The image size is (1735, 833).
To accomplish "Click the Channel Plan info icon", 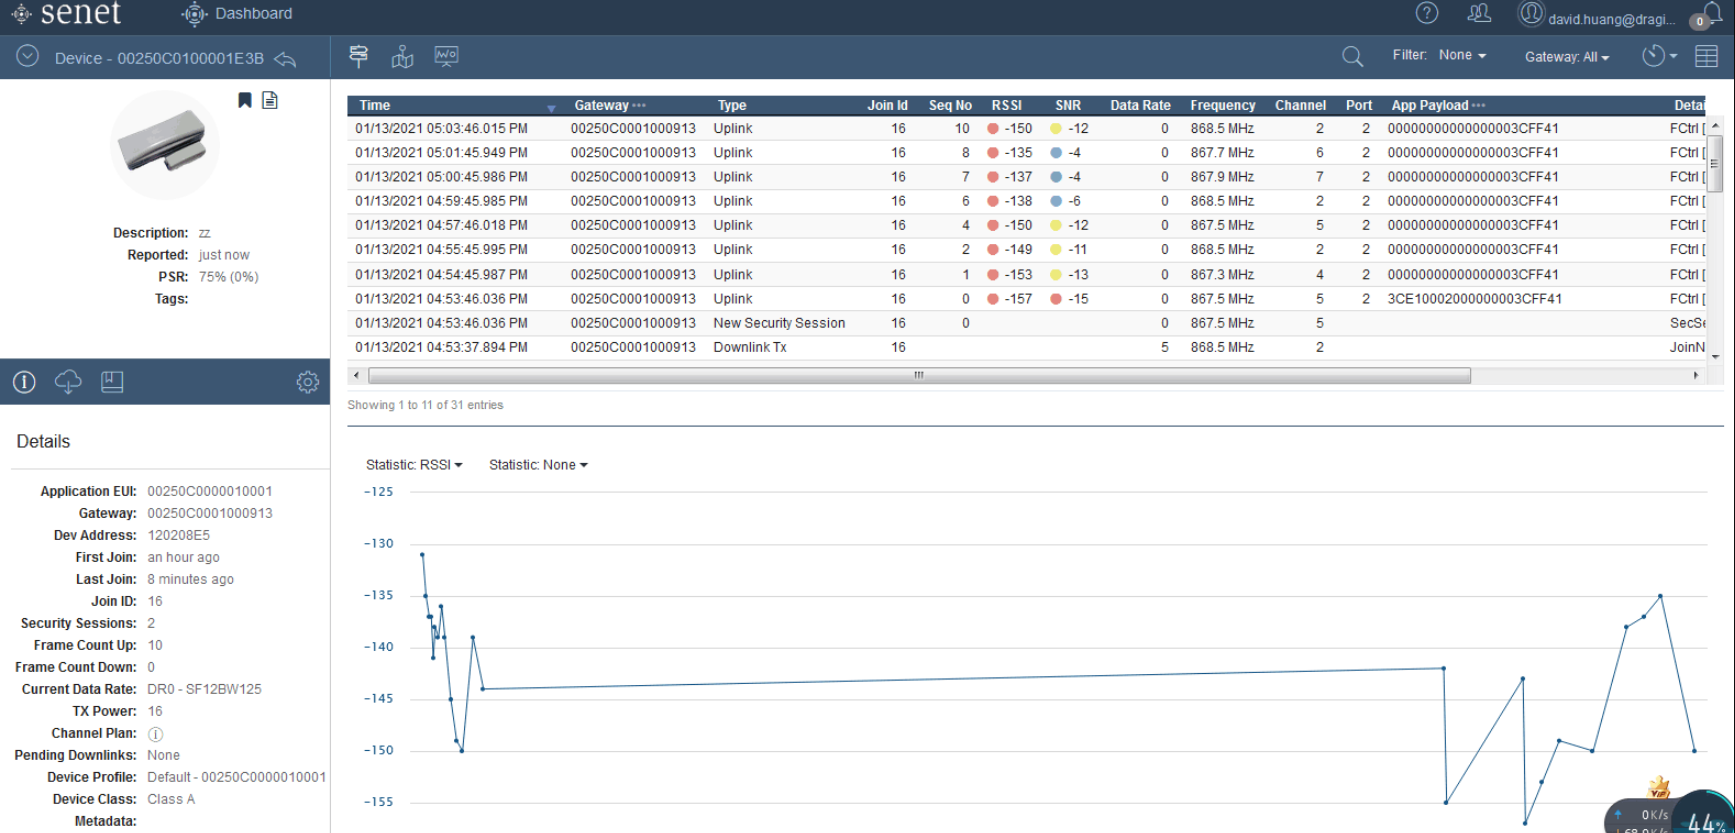I will coord(156,734).
